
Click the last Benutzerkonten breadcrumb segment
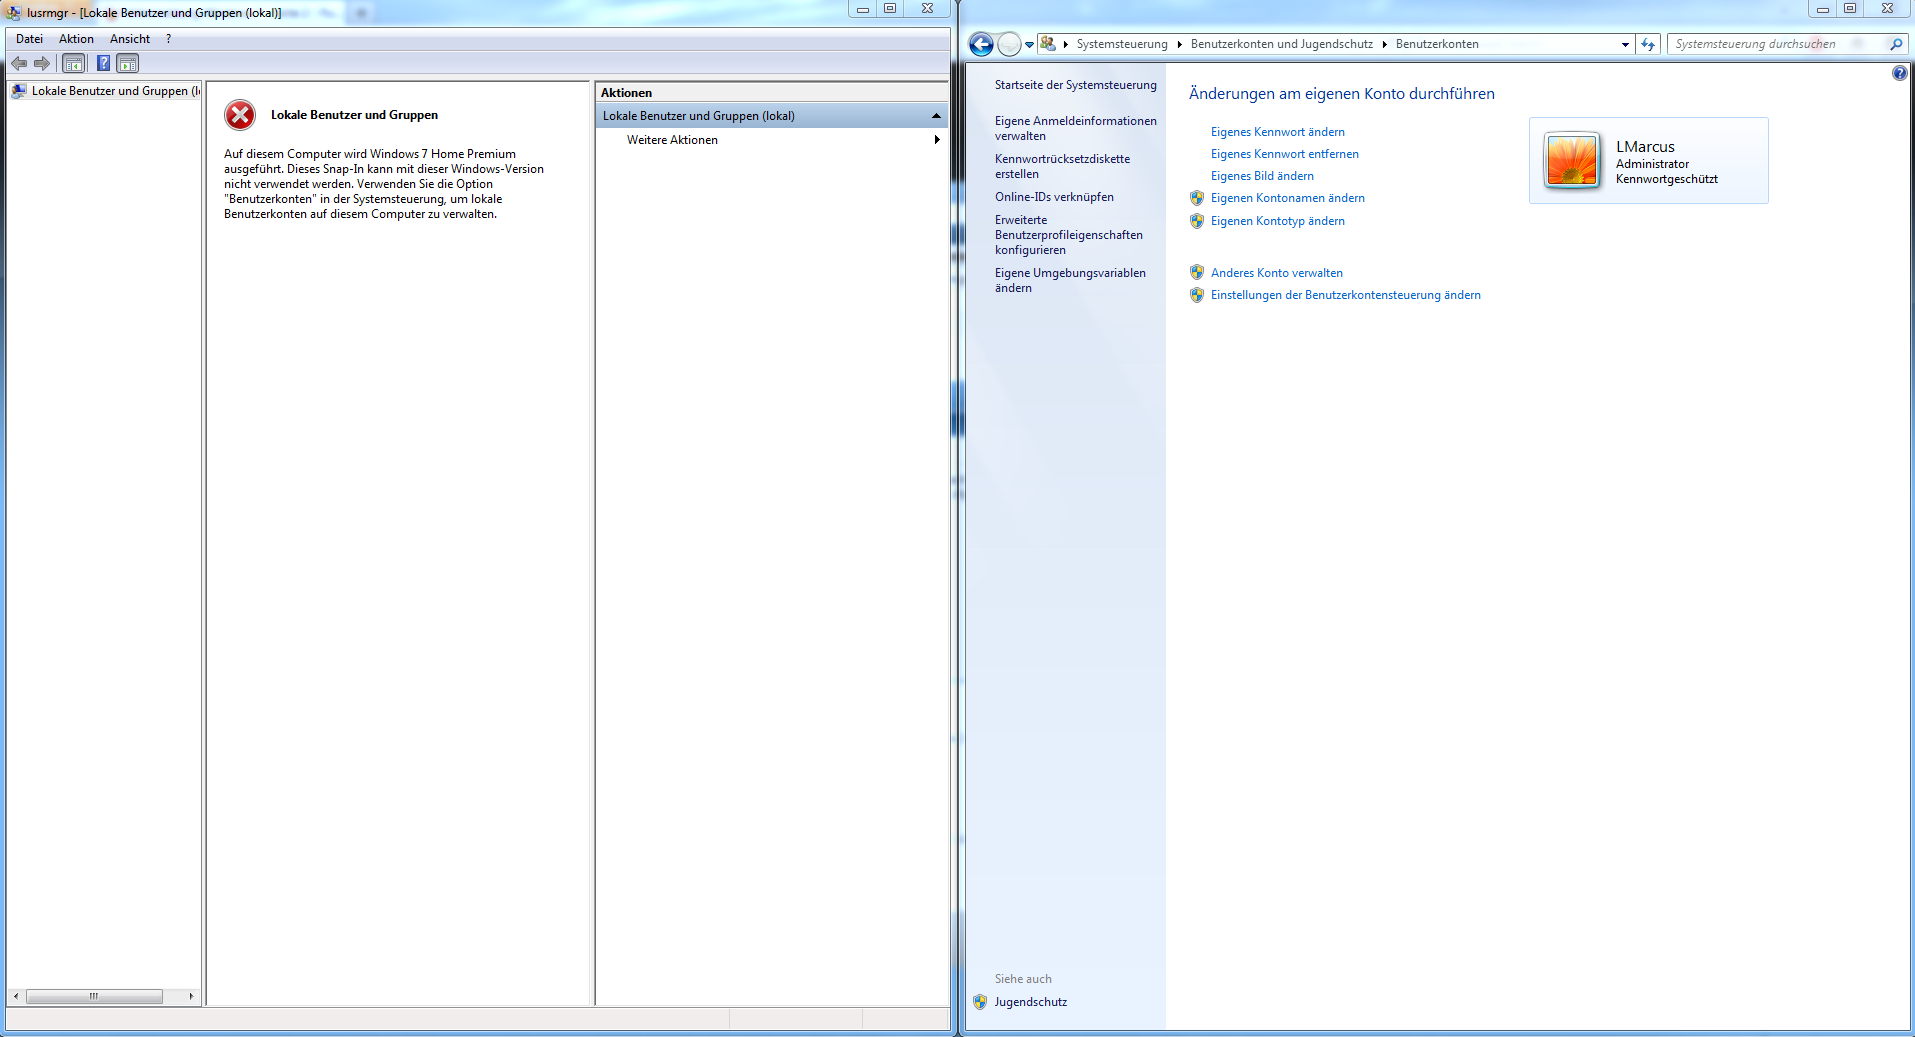click(x=1437, y=44)
